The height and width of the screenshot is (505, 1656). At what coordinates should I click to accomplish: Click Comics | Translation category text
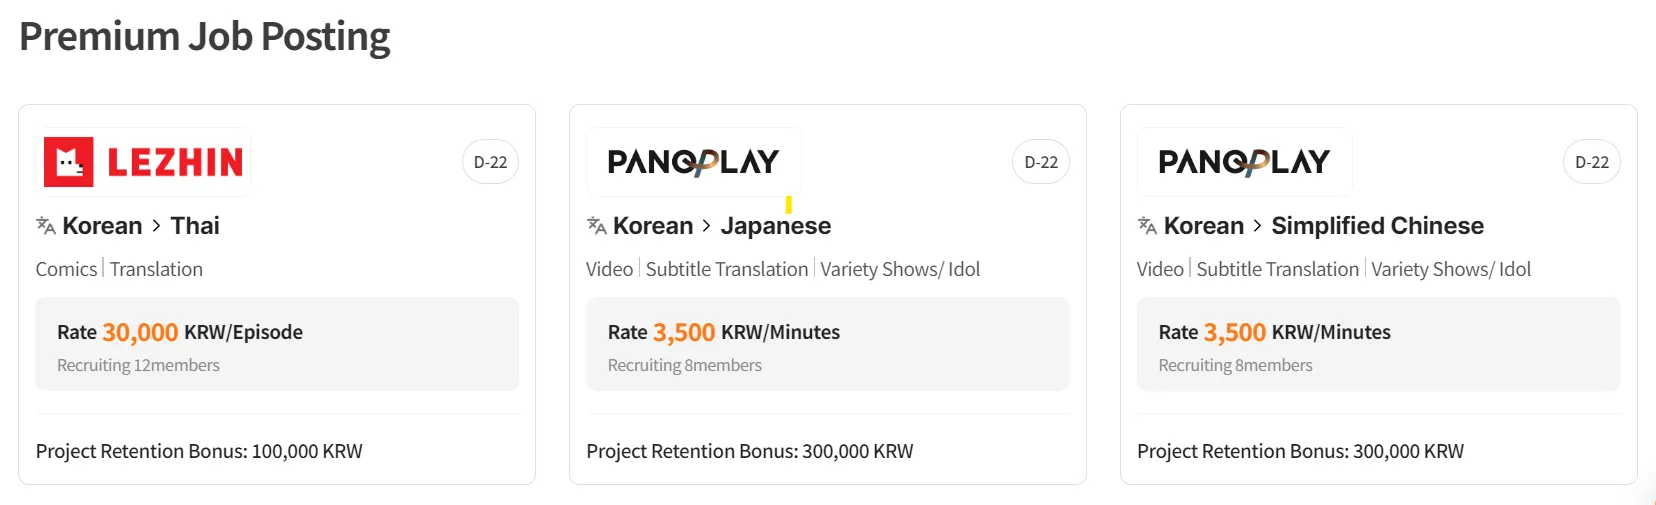tap(119, 269)
